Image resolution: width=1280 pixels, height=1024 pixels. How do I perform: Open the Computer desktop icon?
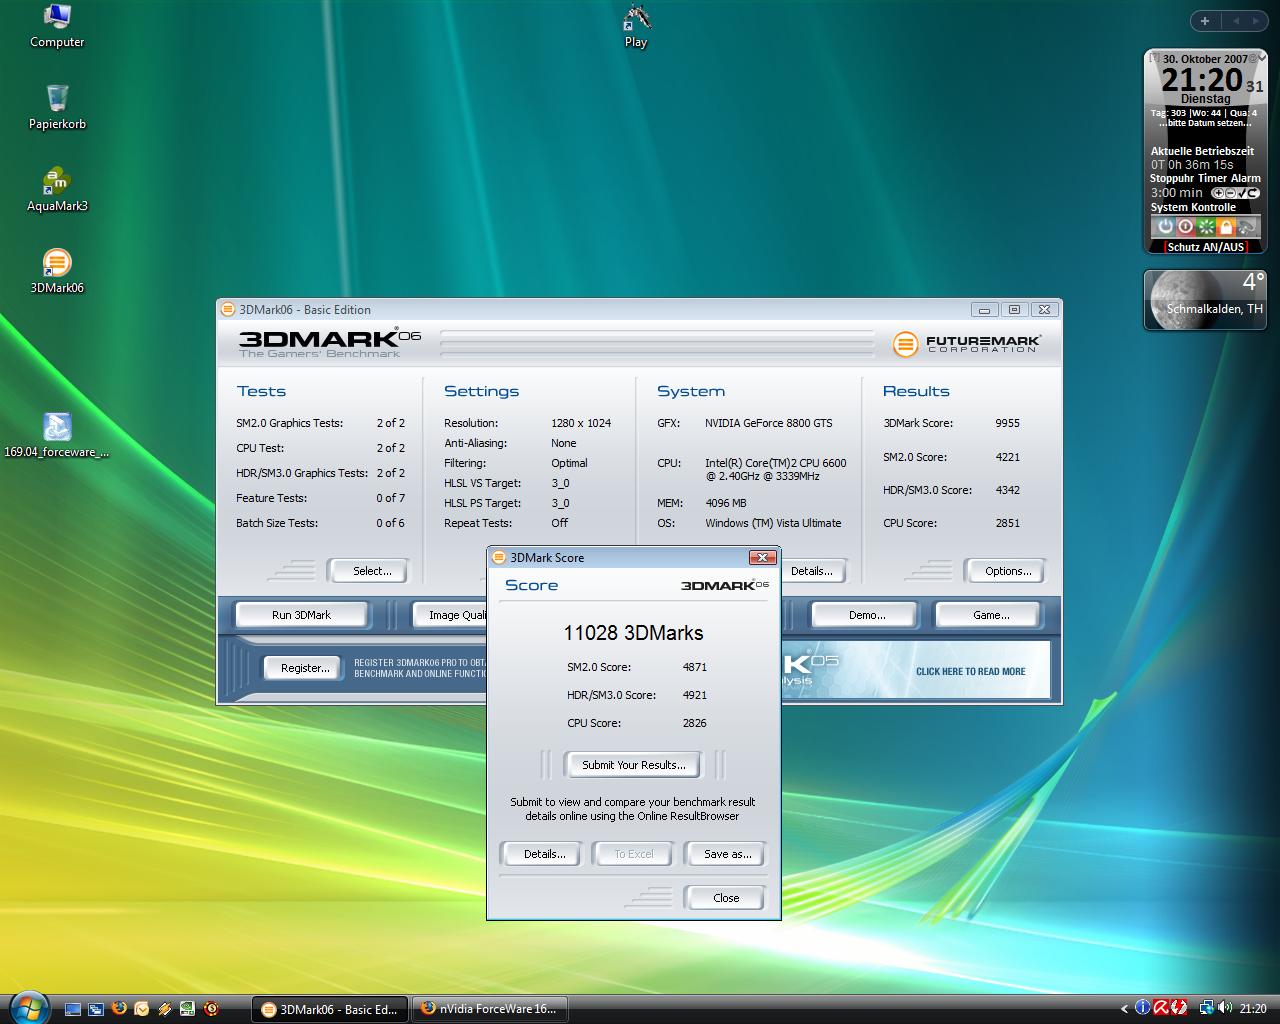coord(57,26)
